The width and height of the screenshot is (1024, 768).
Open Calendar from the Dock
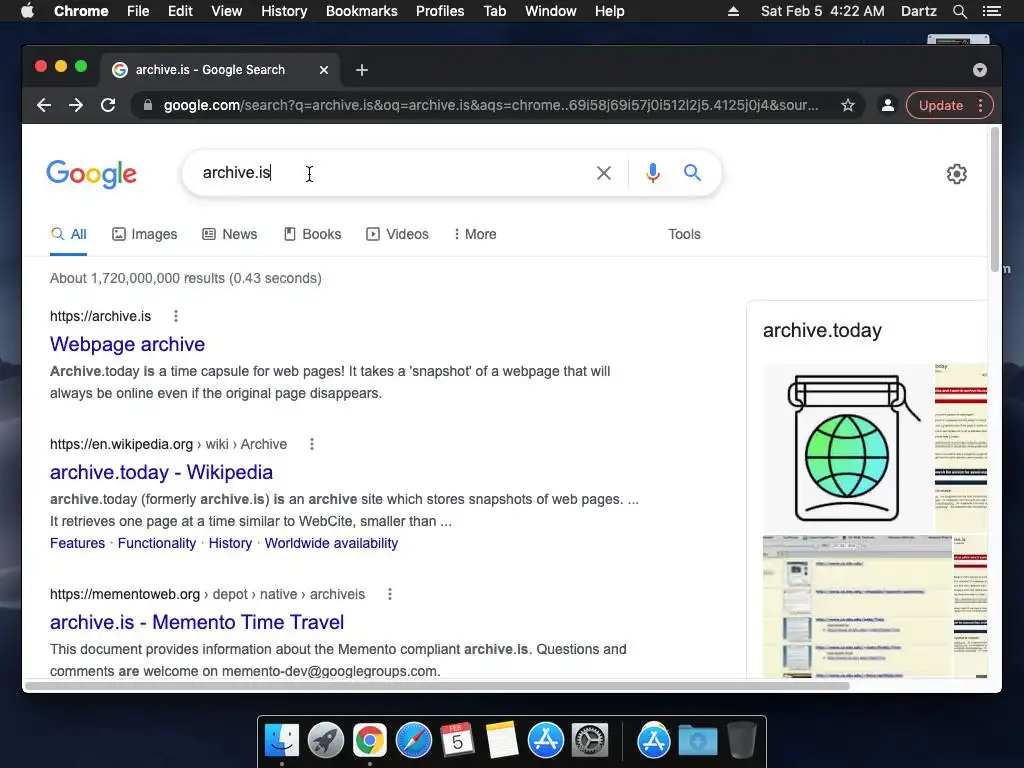[457, 741]
